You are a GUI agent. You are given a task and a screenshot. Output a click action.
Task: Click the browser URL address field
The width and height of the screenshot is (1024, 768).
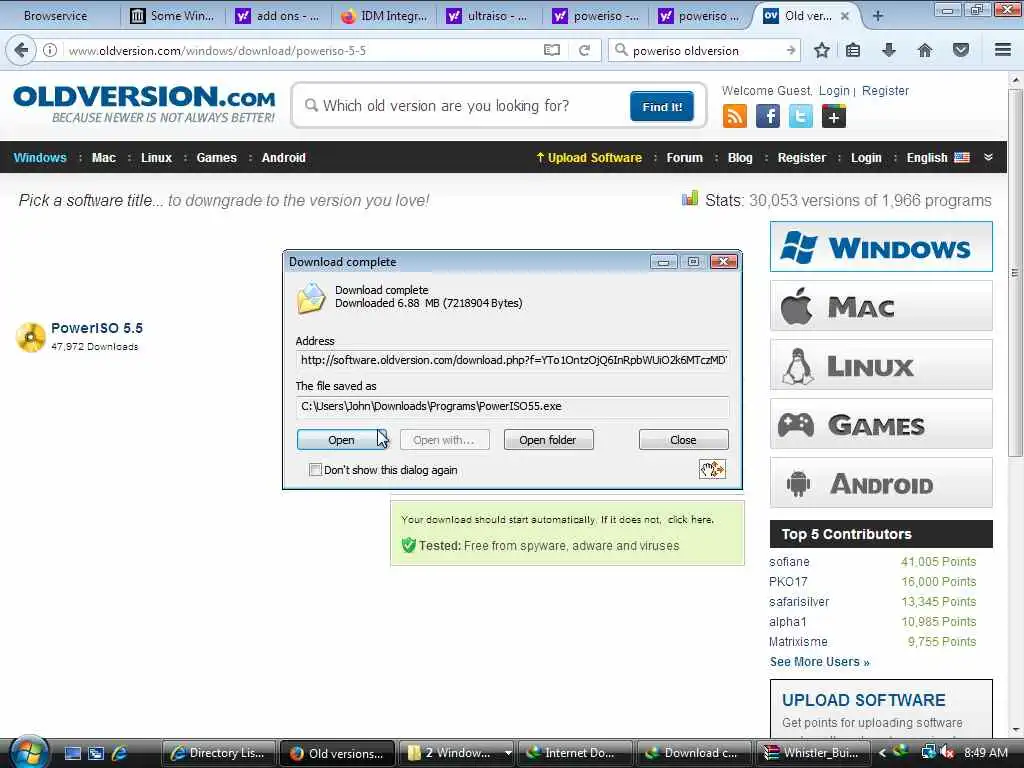[x=300, y=50]
